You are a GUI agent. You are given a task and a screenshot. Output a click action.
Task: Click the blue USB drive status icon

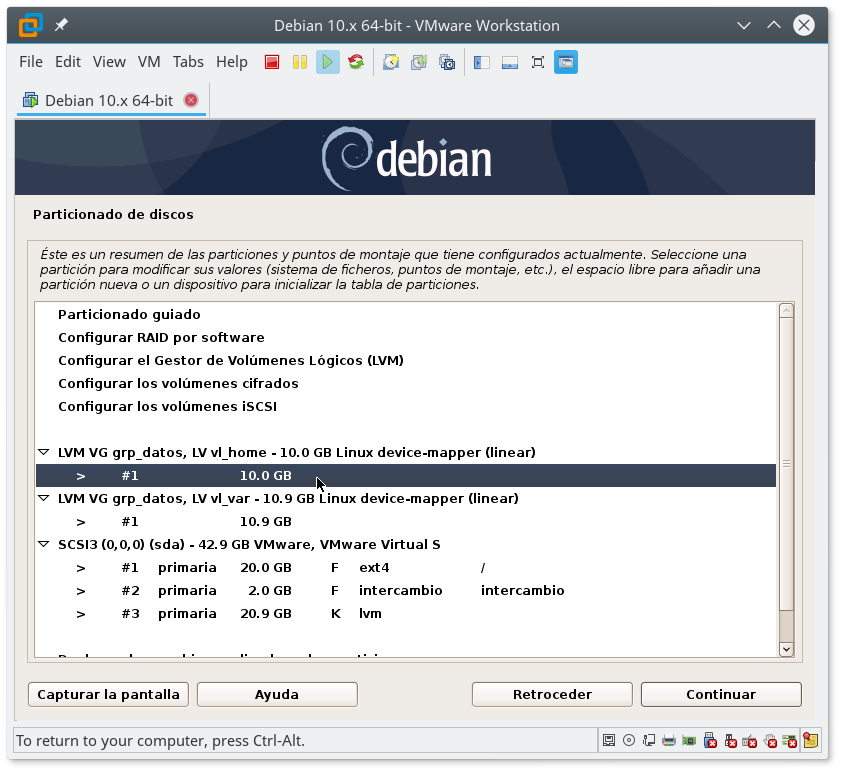tap(710, 741)
